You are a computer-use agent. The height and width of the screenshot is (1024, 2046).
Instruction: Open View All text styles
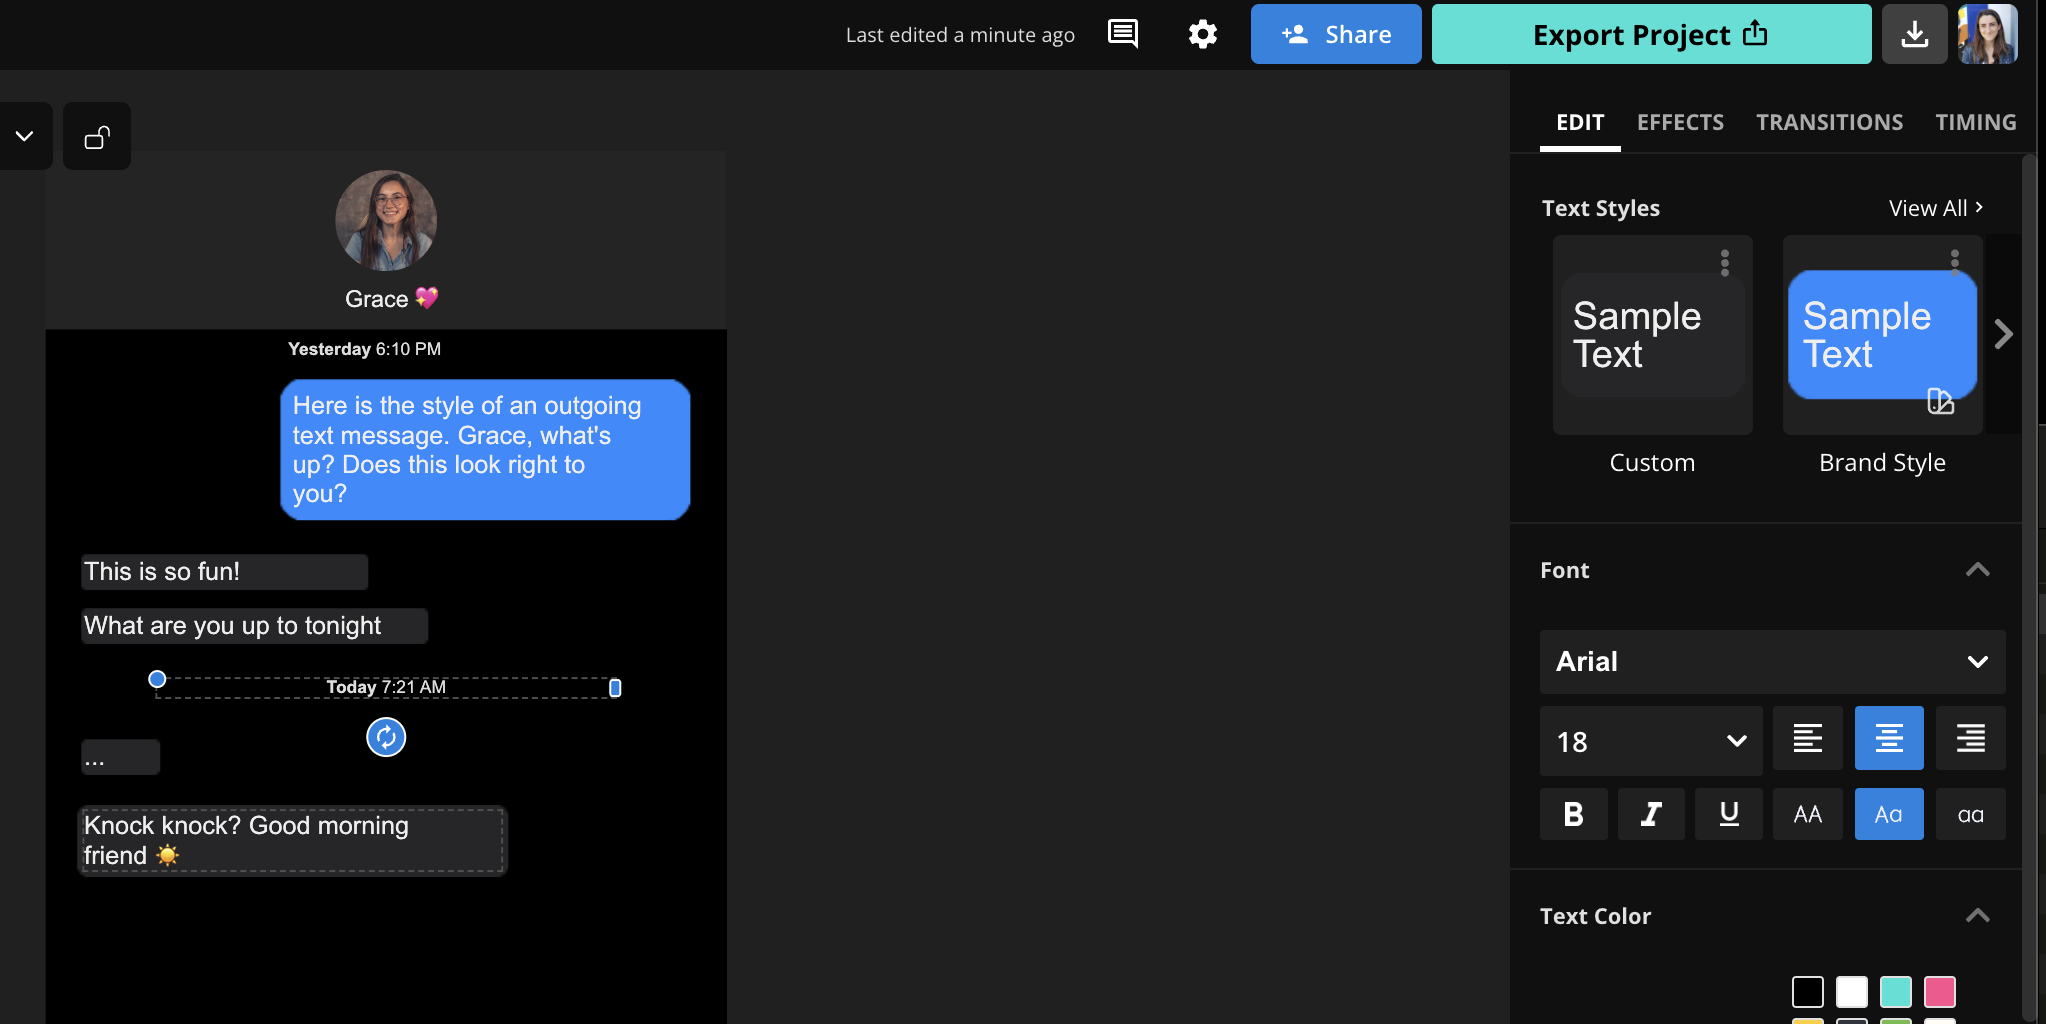(x=1936, y=208)
